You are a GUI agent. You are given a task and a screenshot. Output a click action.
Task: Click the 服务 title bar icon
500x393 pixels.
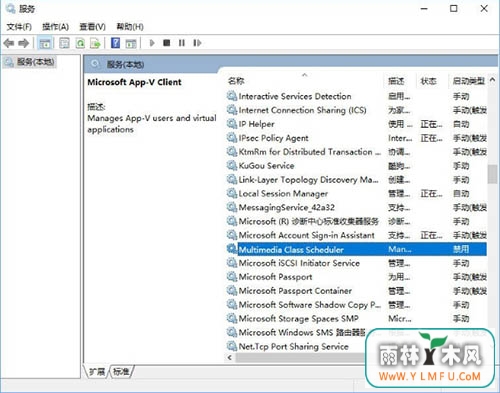(x=10, y=9)
